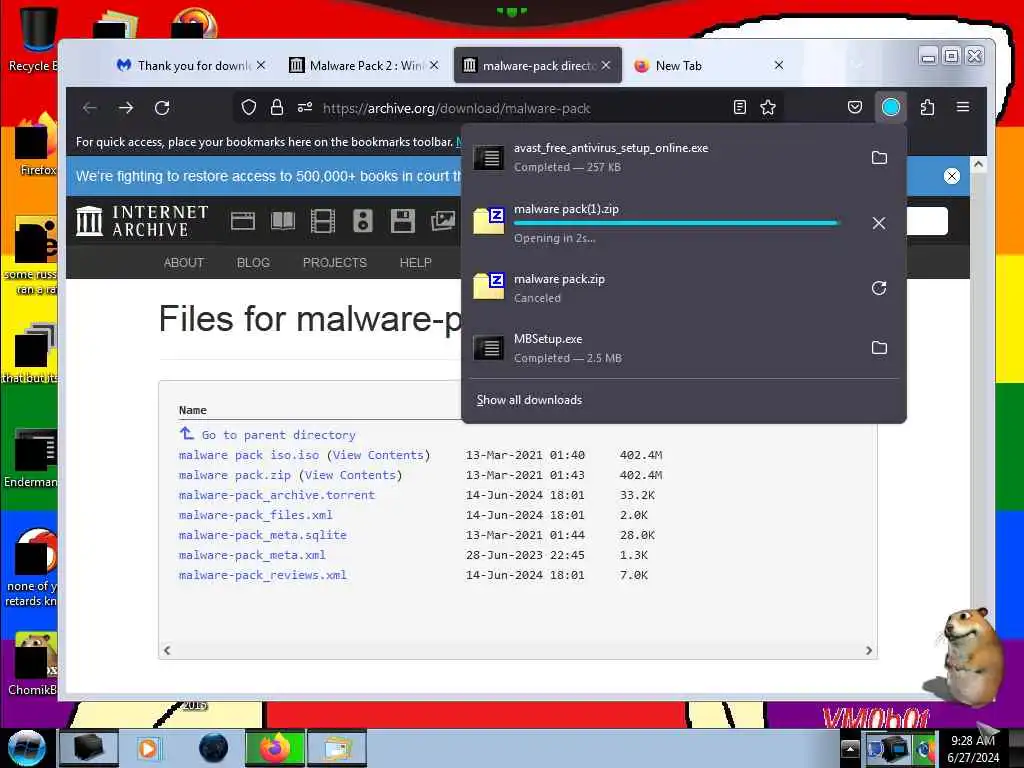Close the 'Malware Pack 2' tab

tap(434, 65)
